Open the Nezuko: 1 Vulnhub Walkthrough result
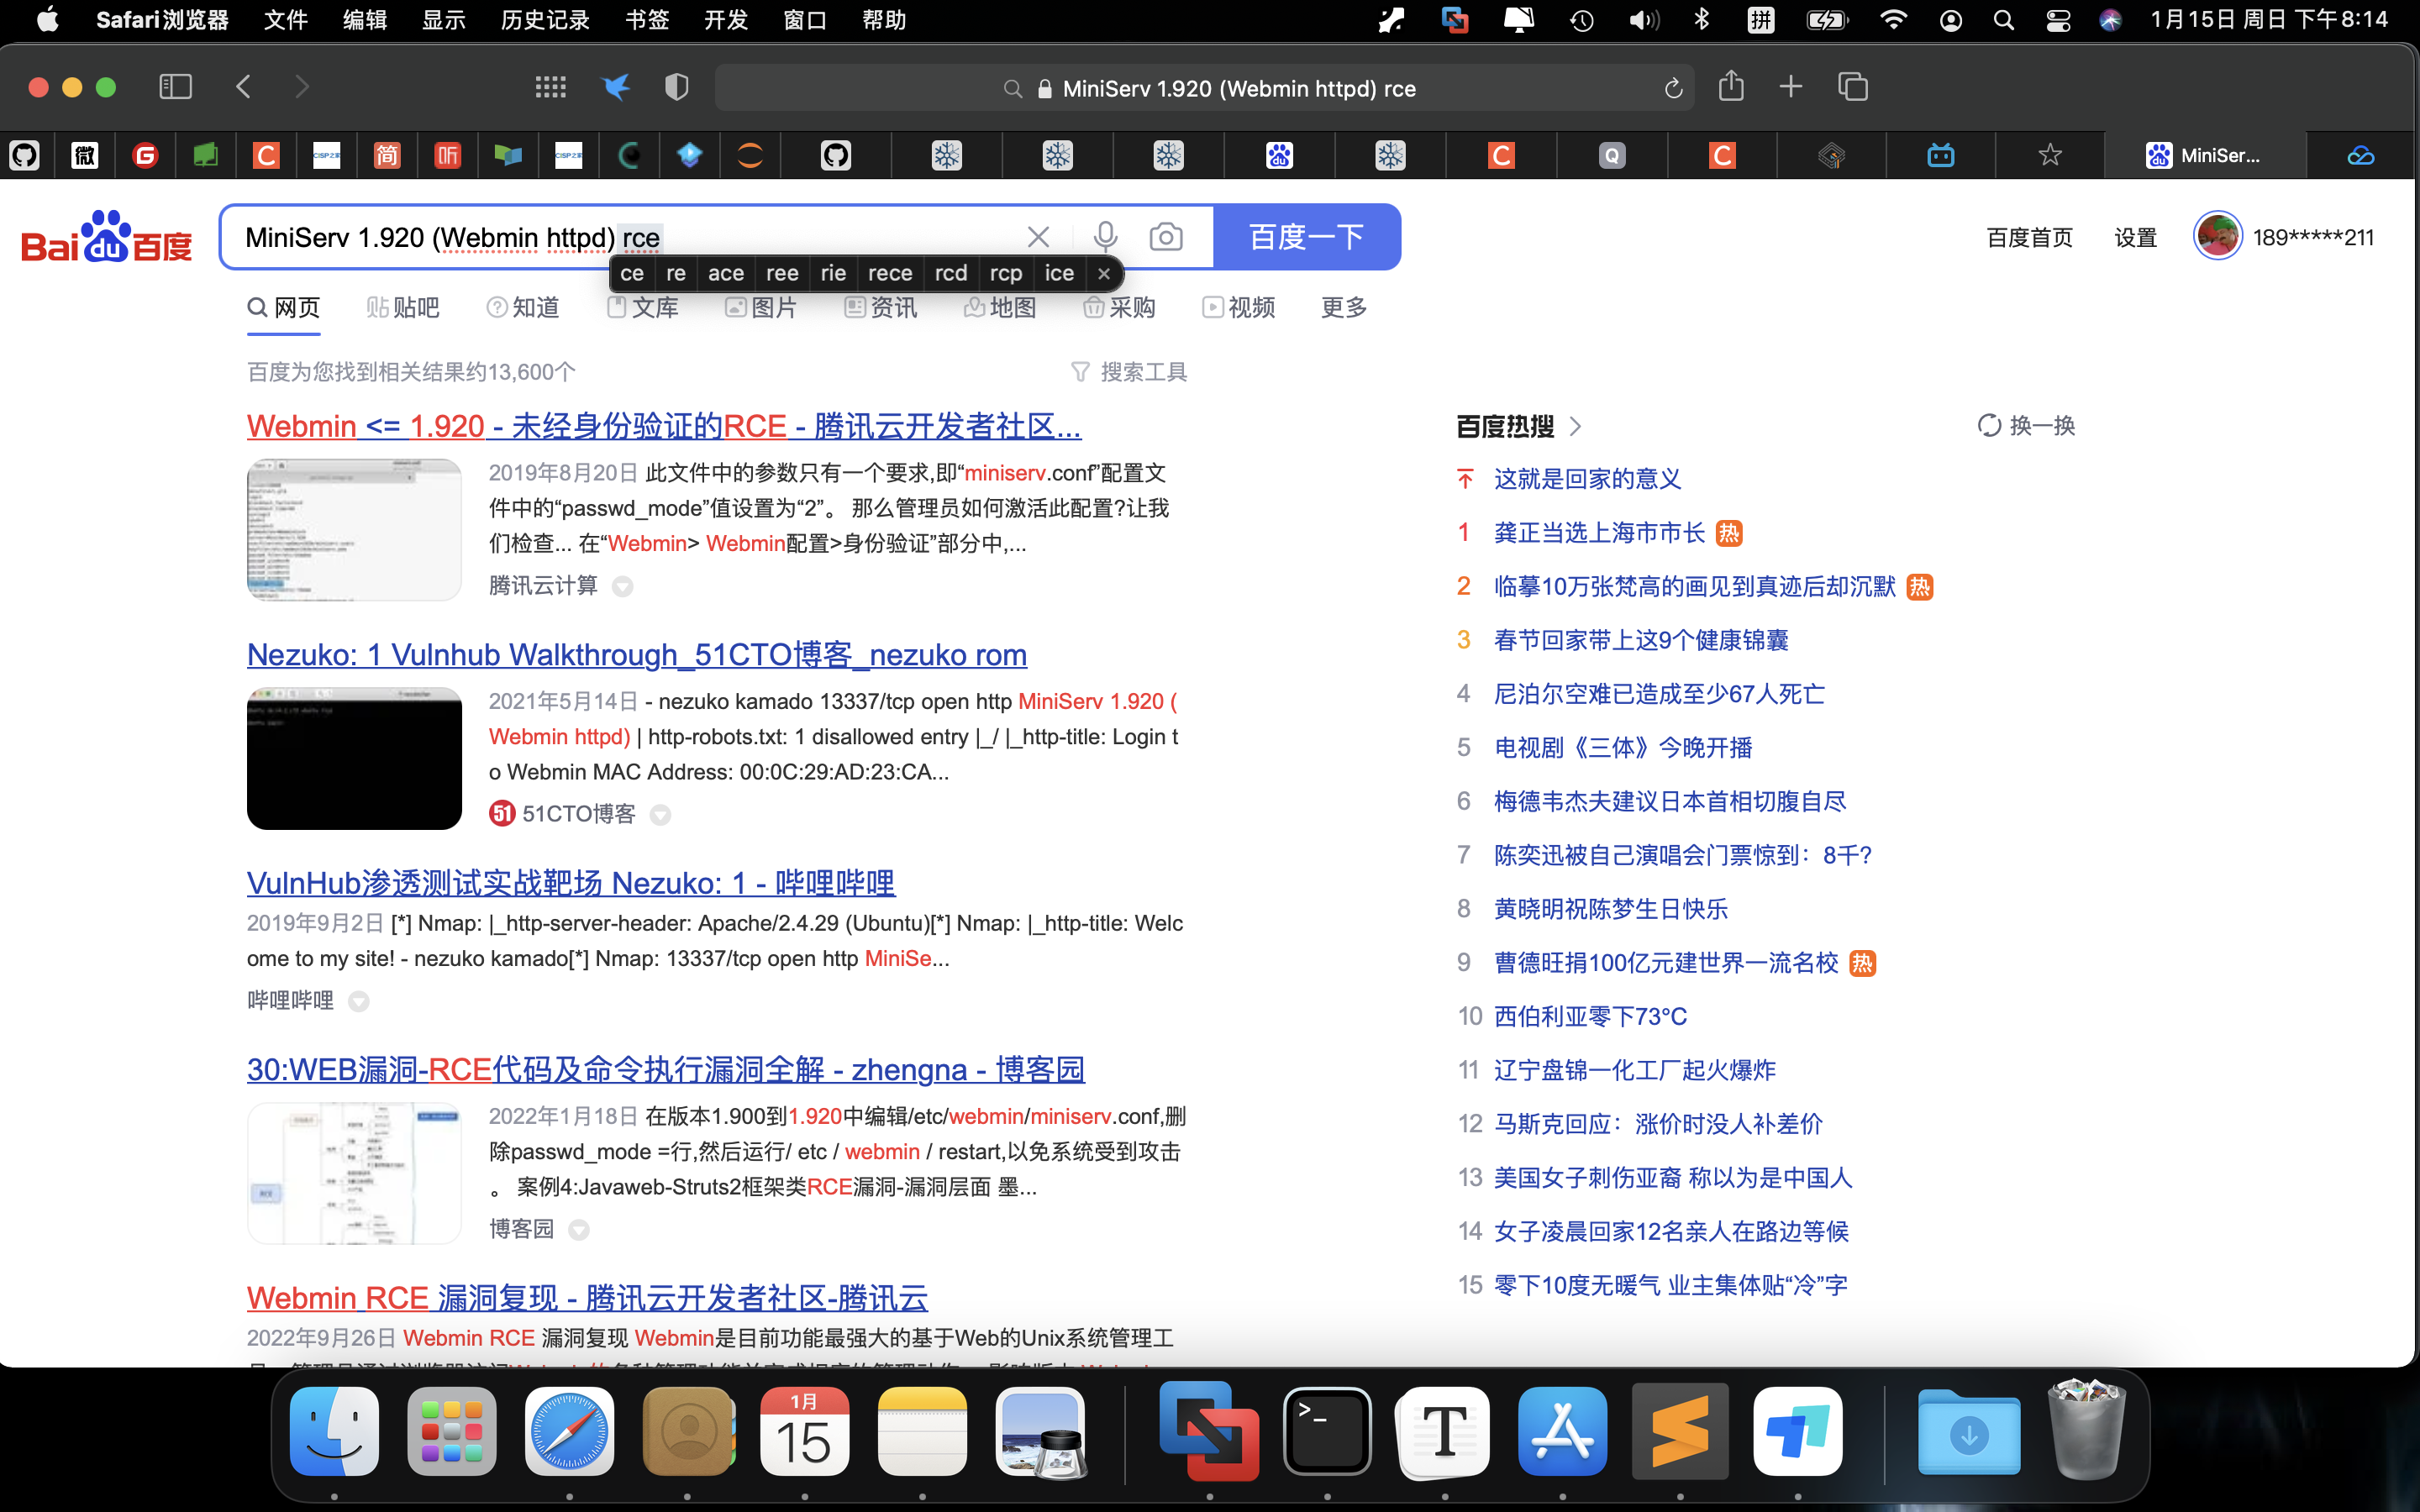 pos(637,655)
